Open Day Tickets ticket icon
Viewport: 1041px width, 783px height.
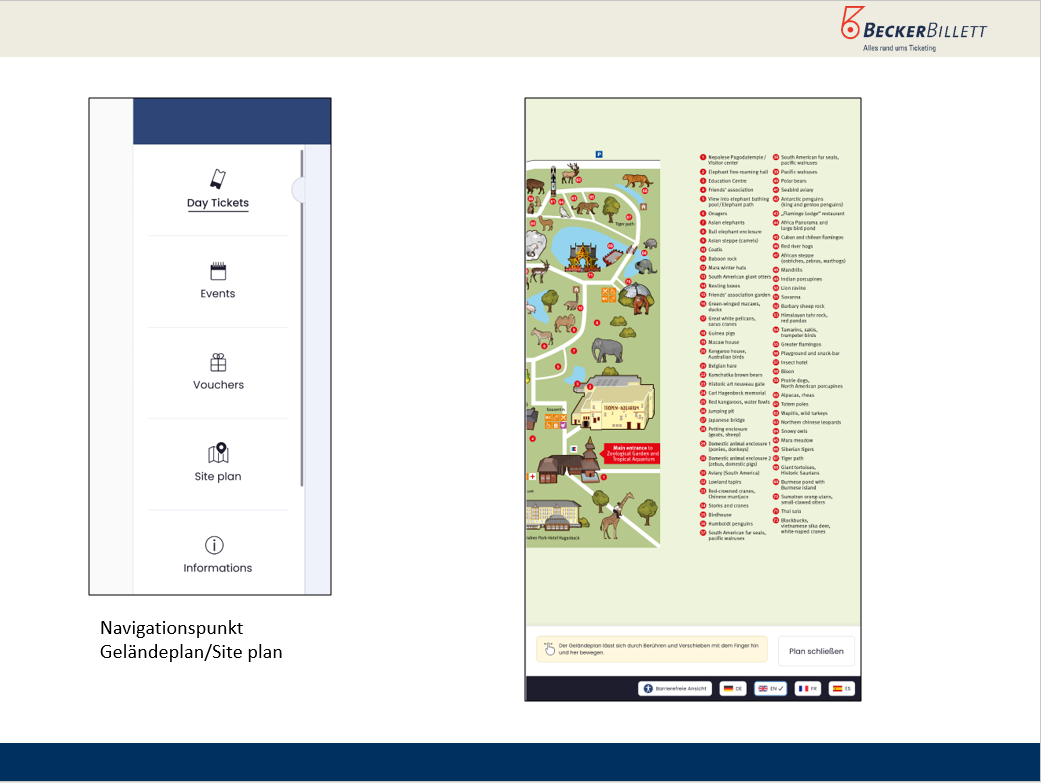coord(217,179)
